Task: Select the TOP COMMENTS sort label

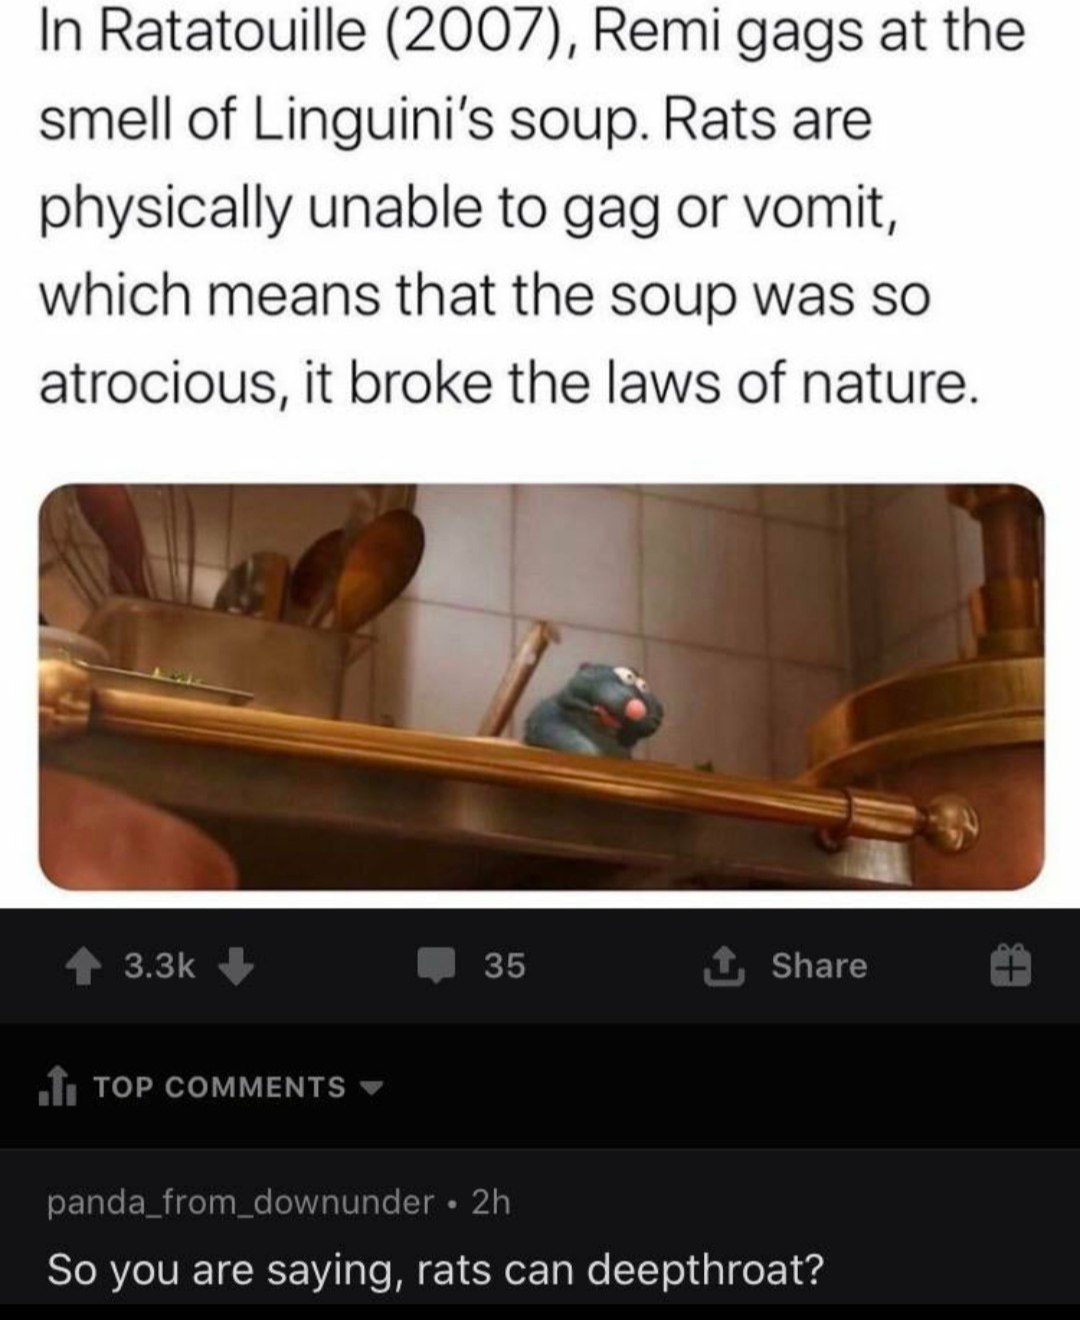Action: click(x=219, y=1086)
